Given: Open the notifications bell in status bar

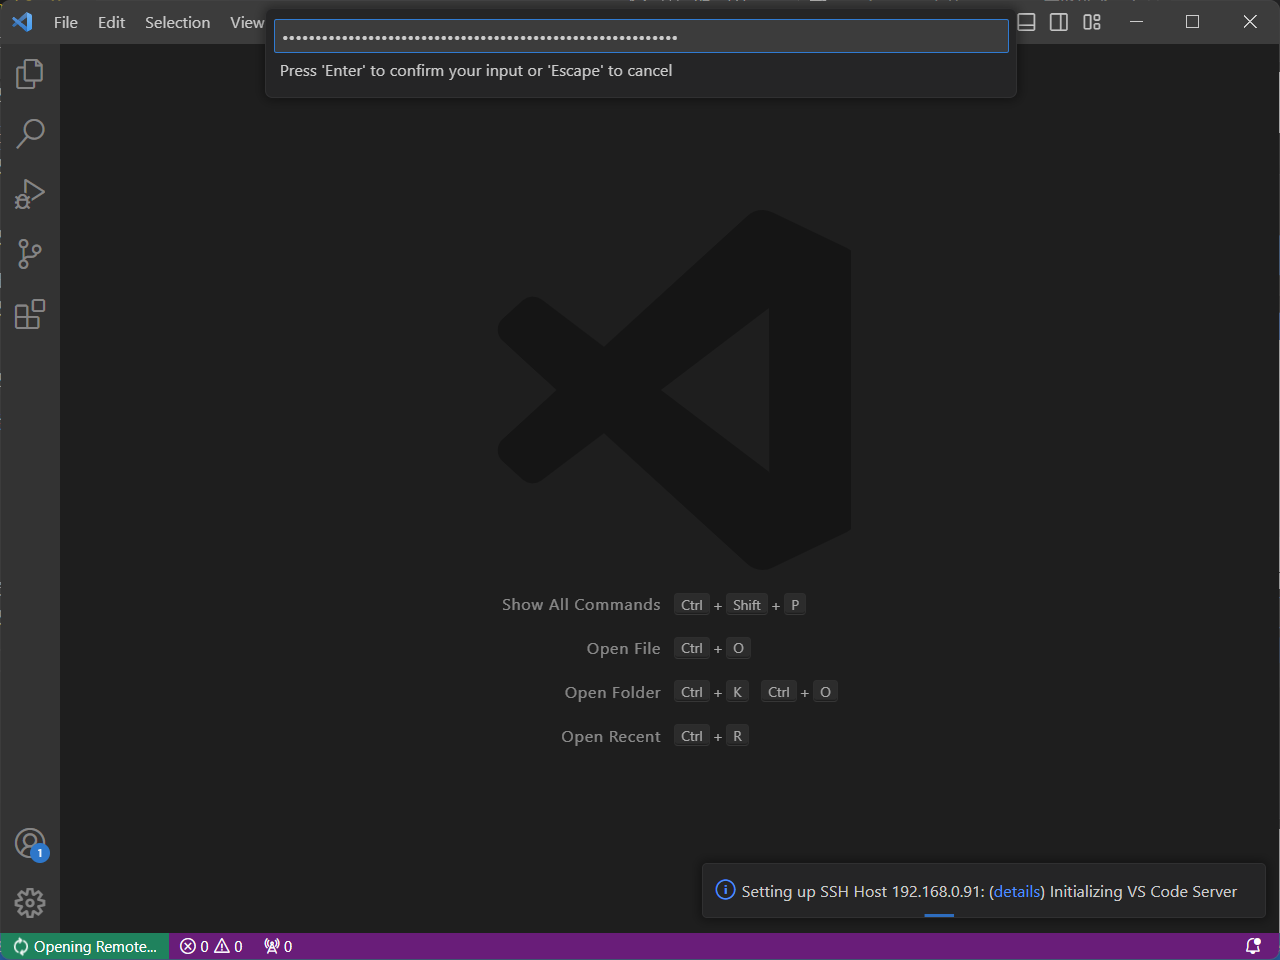Looking at the screenshot, I should pyautogui.click(x=1253, y=946).
